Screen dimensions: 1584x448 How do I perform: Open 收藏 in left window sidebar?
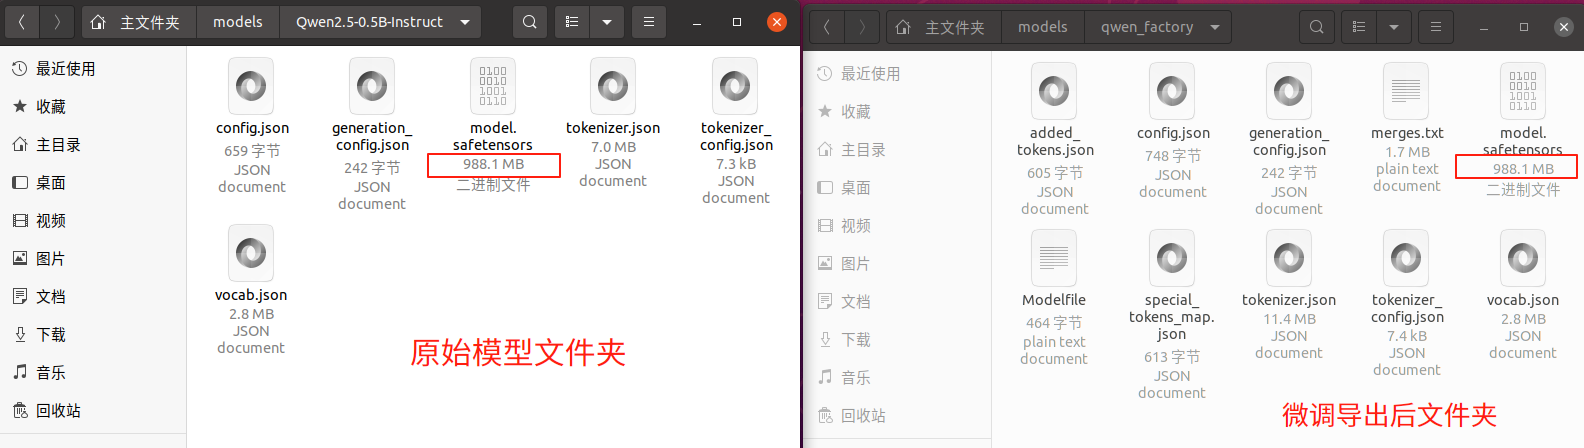pyautogui.click(x=93, y=107)
